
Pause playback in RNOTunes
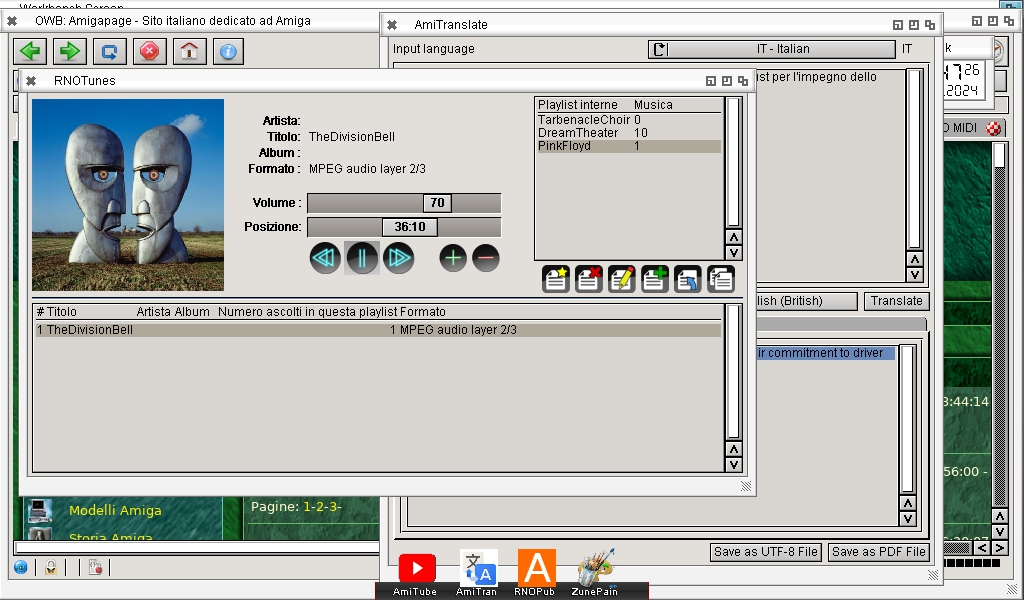[x=361, y=258]
